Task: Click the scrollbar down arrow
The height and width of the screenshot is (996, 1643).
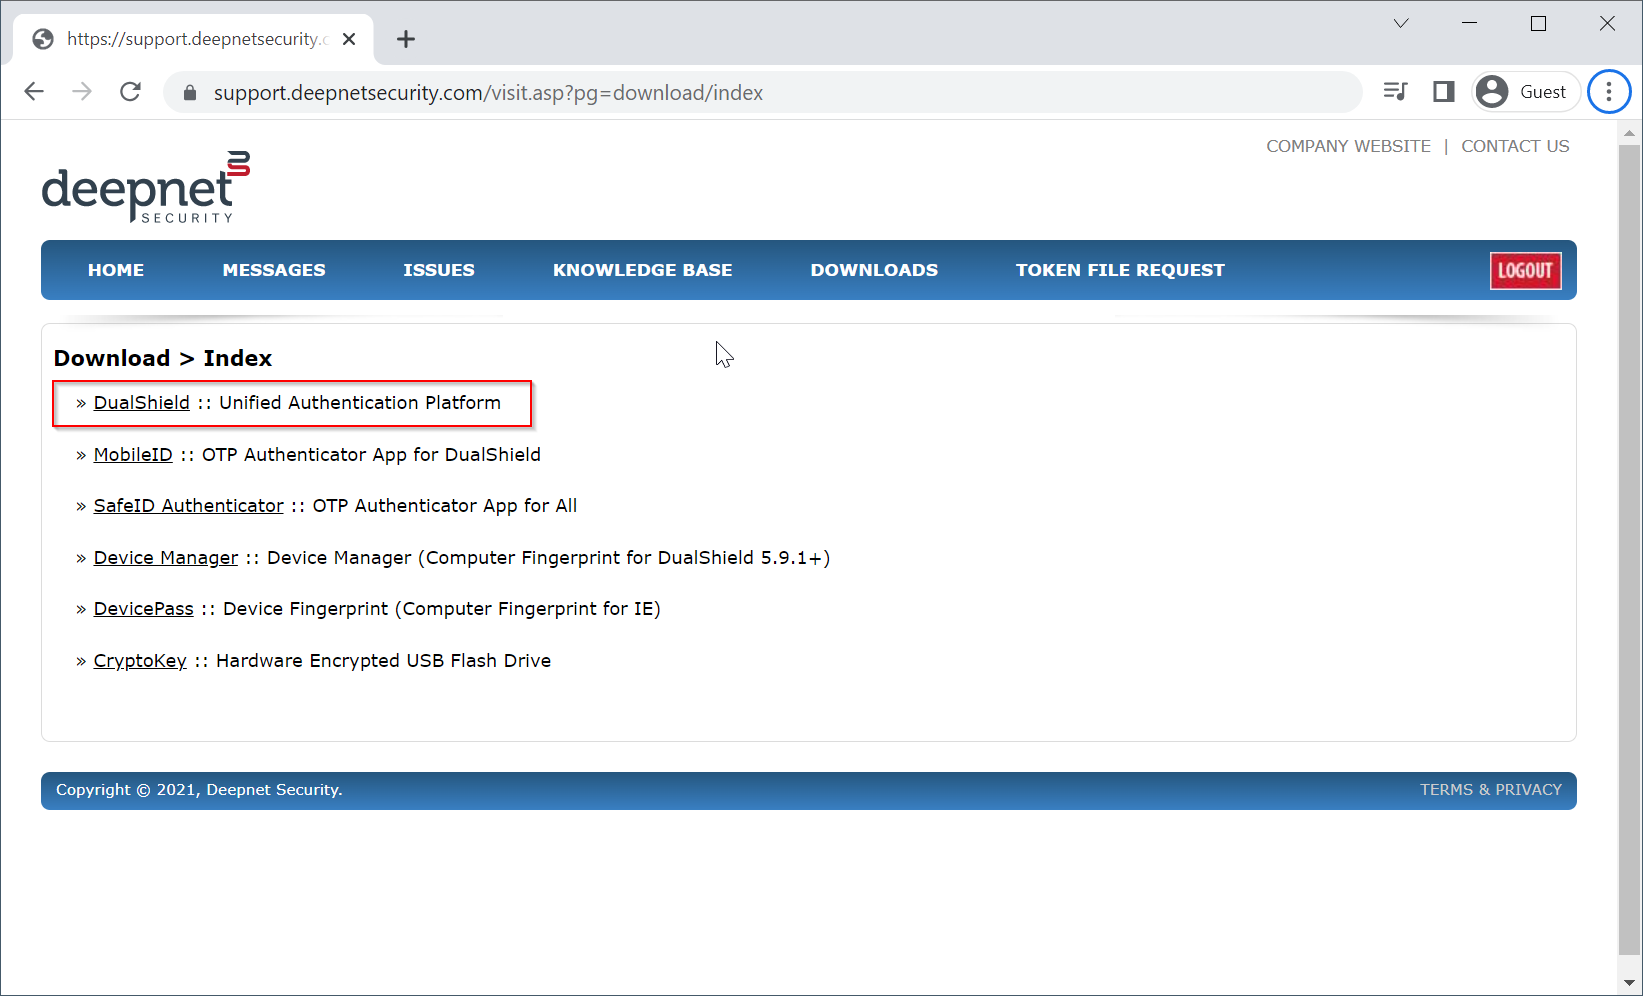Action: (1629, 983)
